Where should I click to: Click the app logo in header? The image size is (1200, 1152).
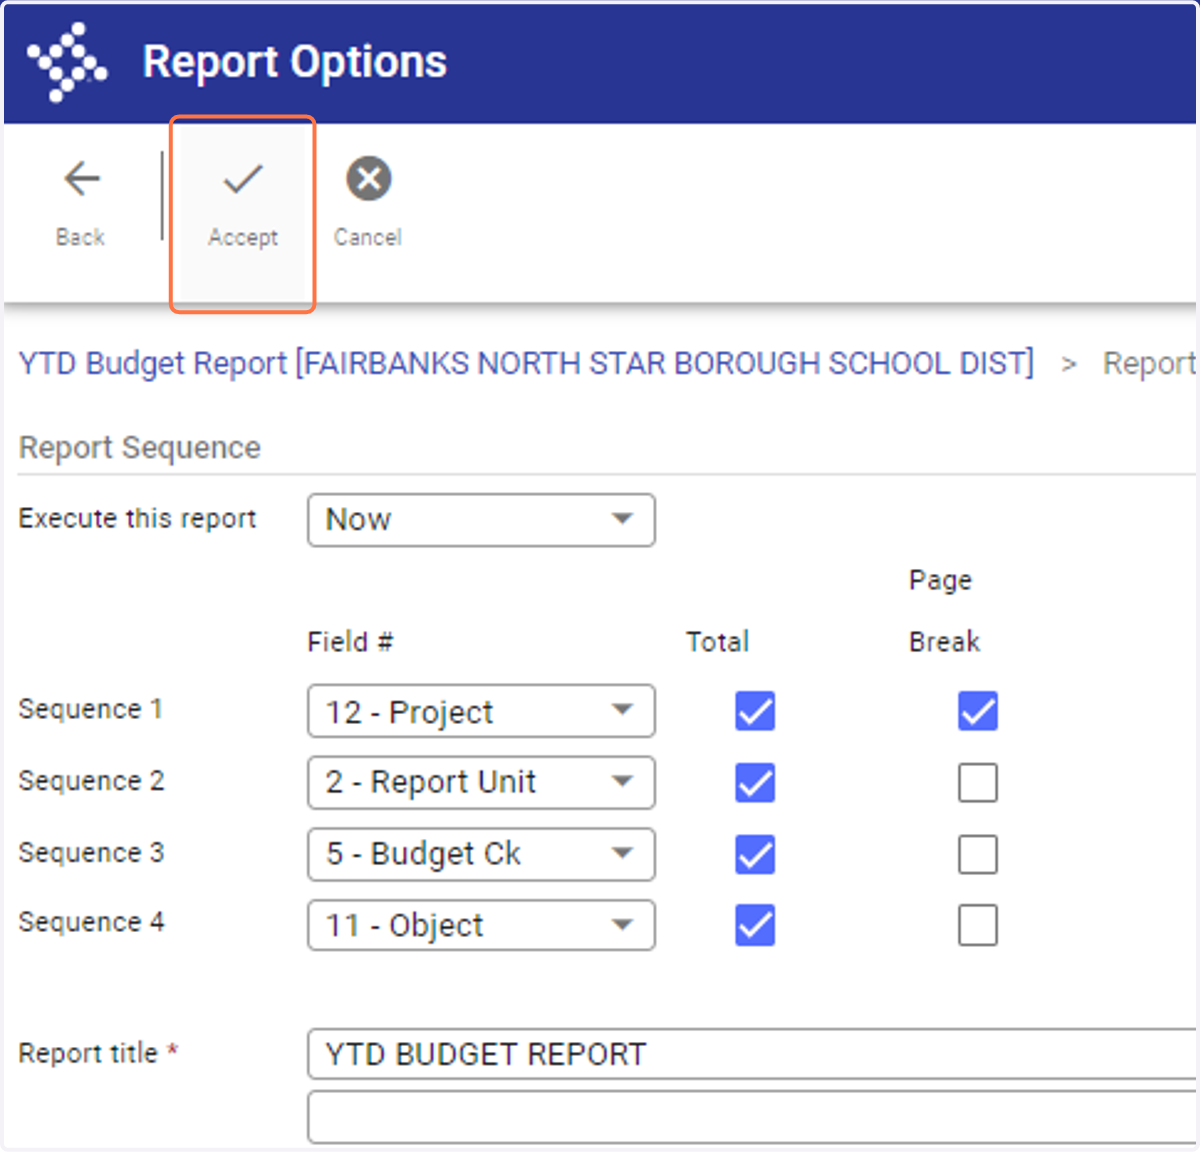(66, 62)
